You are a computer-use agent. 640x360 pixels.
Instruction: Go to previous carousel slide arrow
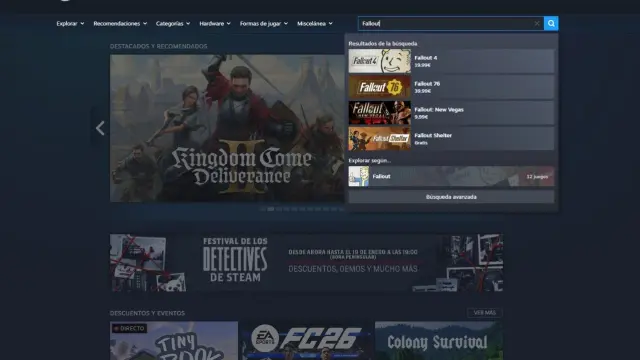100,128
